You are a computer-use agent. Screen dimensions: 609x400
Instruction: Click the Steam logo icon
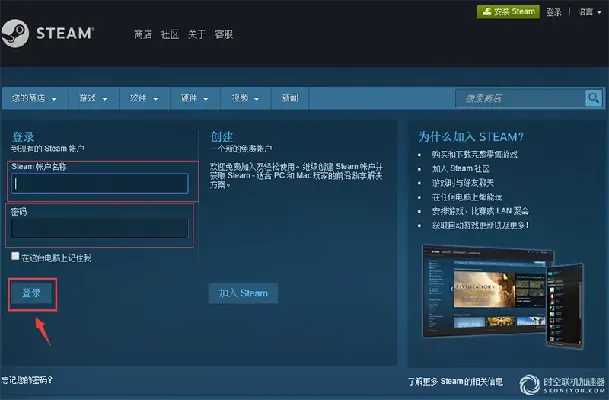15,33
